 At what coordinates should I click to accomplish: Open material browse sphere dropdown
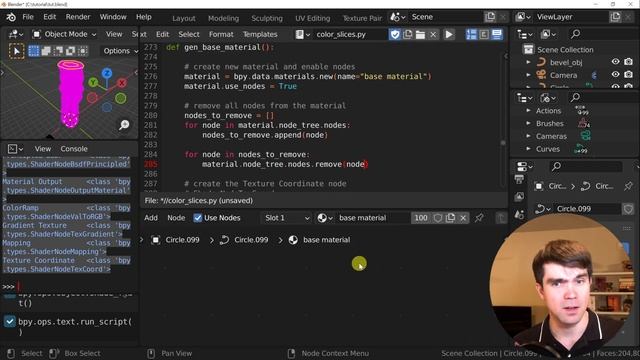325,218
